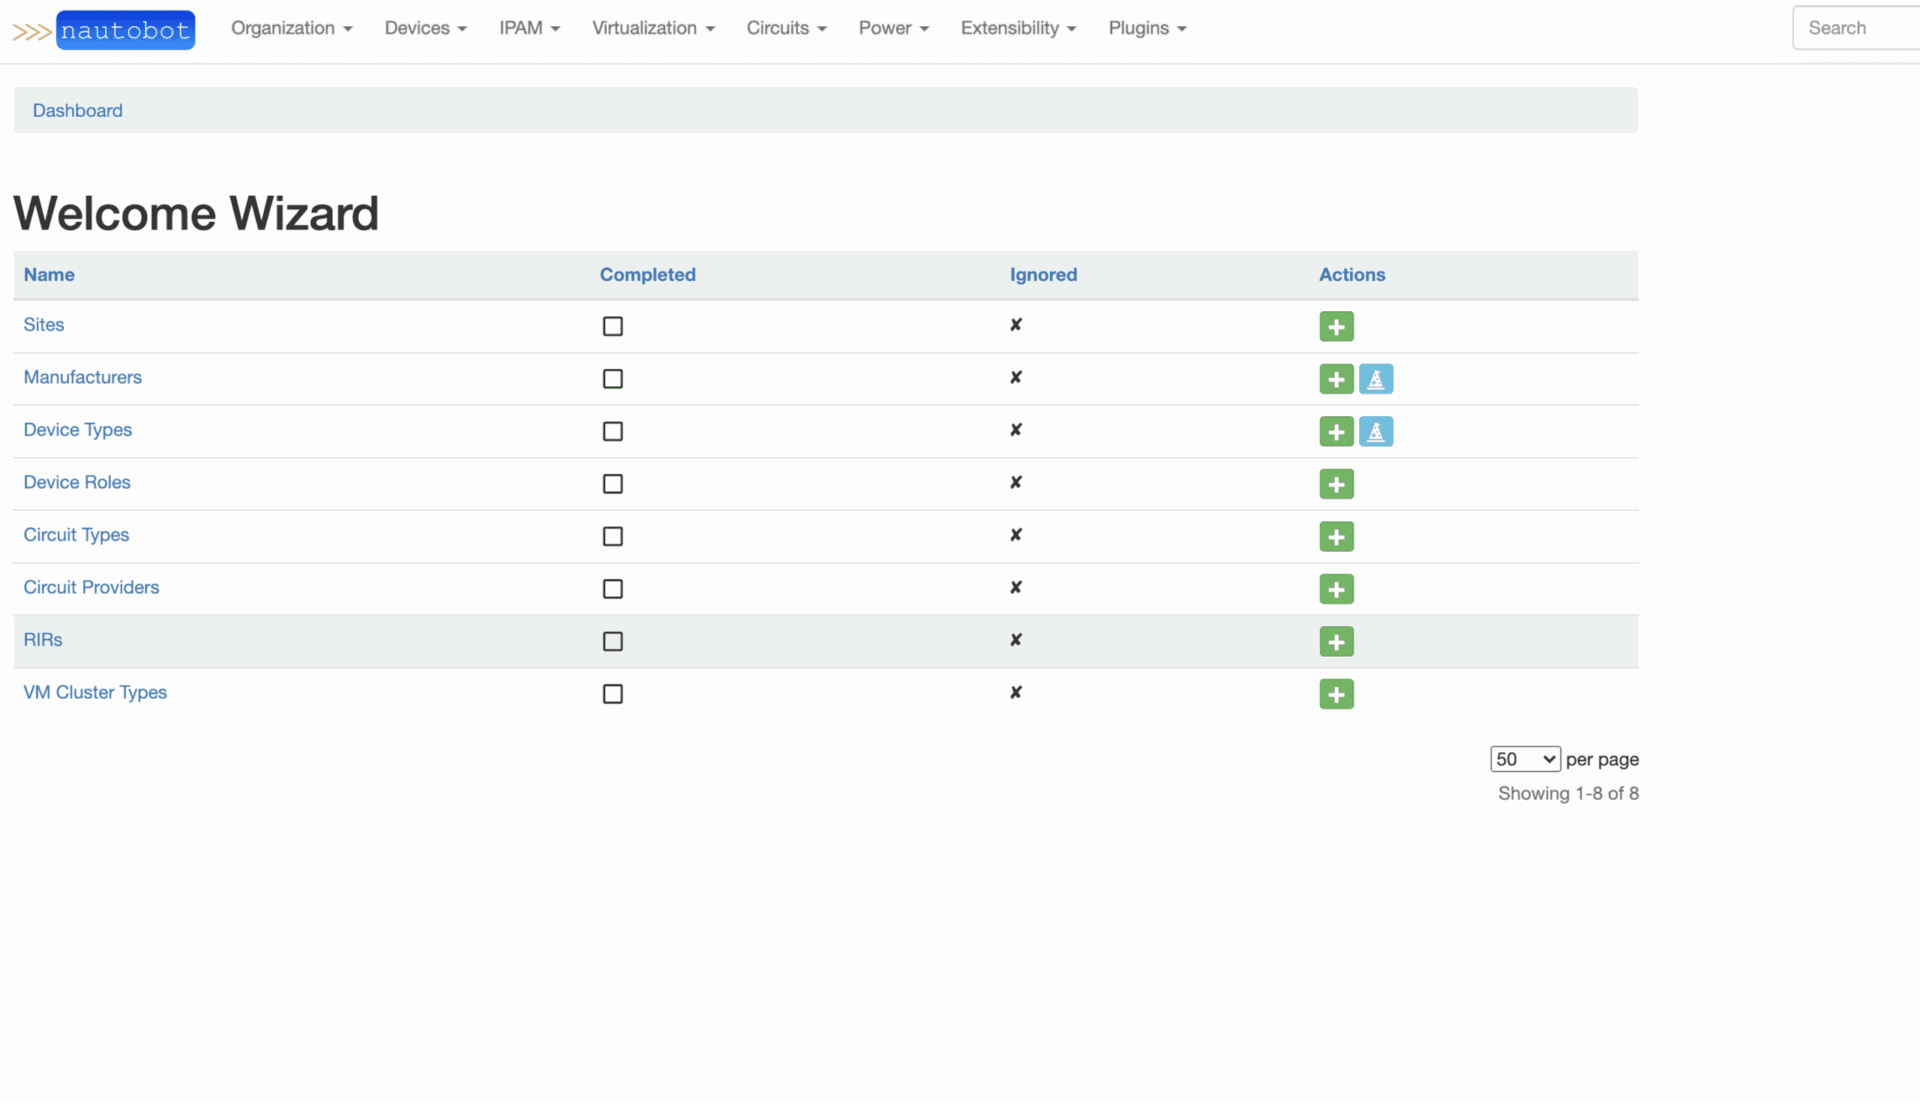This screenshot has width=1920, height=1103.
Task: Open the Organization dropdown menu
Action: 291,28
